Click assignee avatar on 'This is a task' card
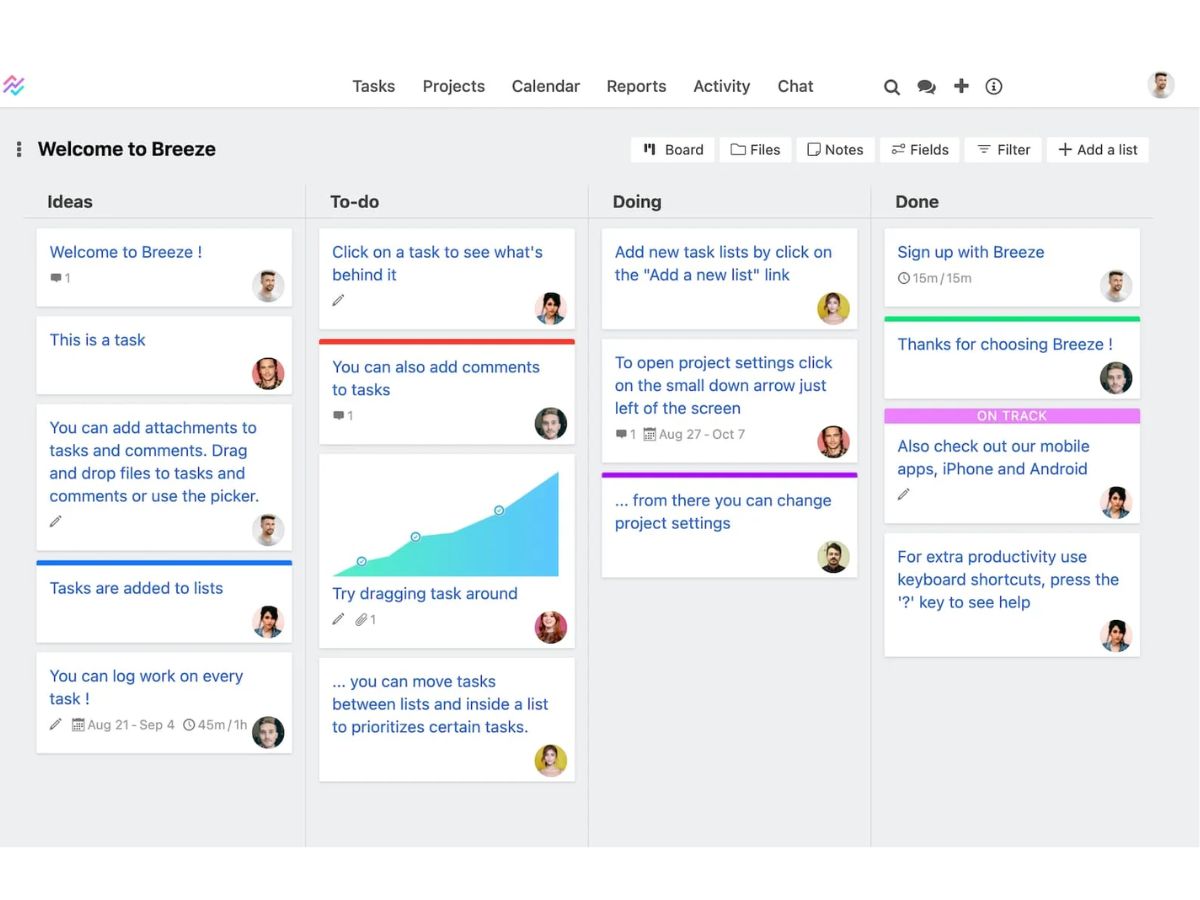The image size is (1200, 900). (x=268, y=374)
